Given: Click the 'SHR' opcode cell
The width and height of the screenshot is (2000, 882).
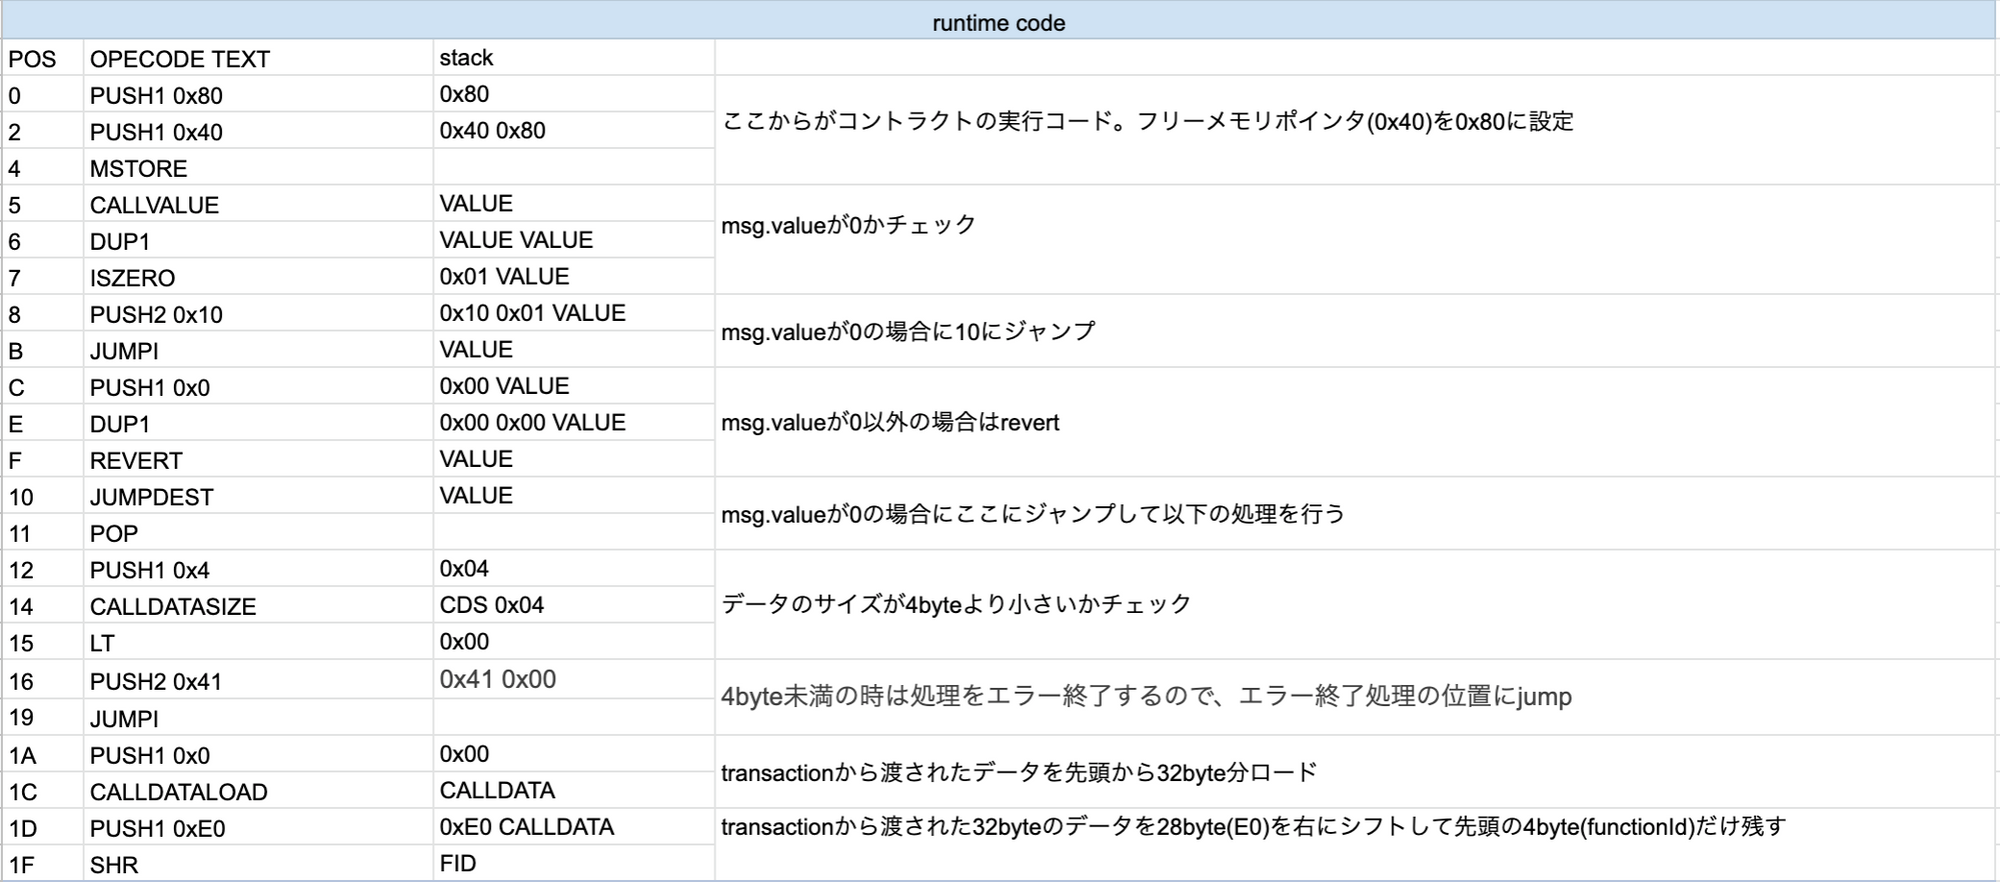Looking at the screenshot, I should pos(259,864).
